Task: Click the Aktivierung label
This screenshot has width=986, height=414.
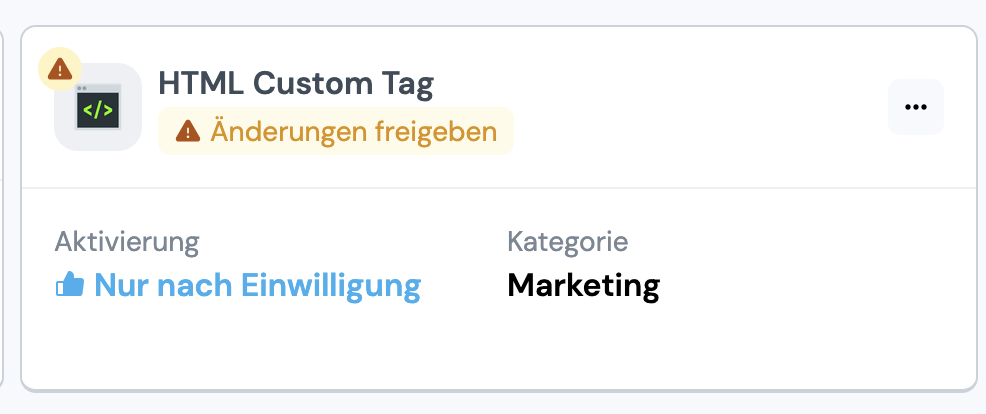Action: [x=127, y=241]
